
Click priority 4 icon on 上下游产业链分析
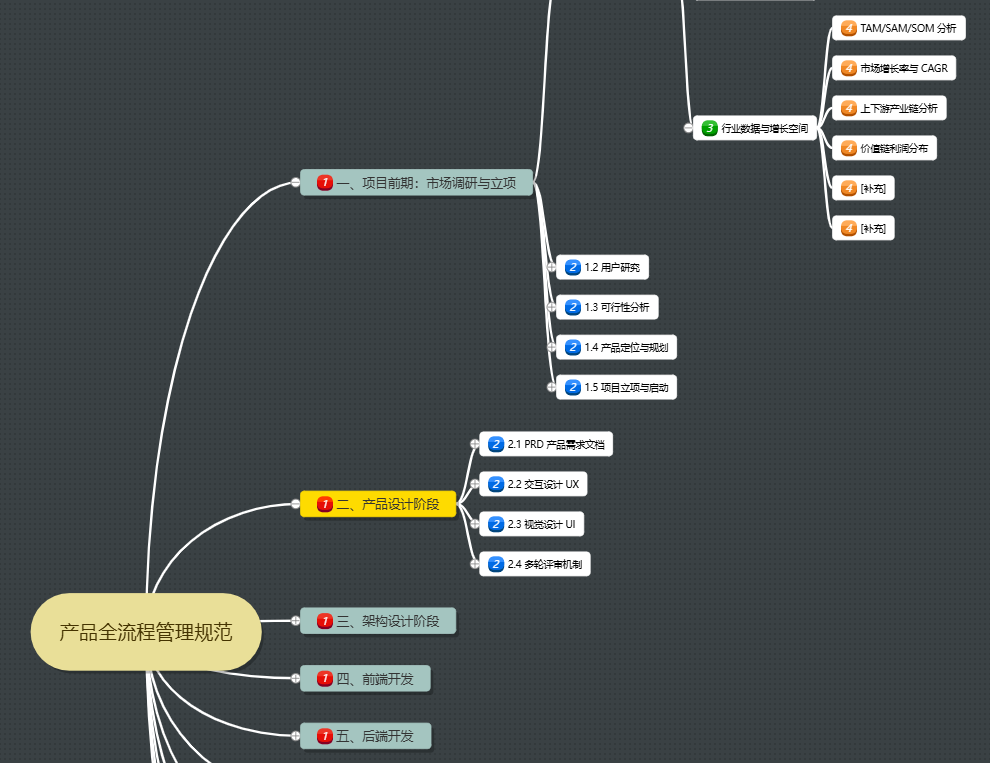pyautogui.click(x=849, y=108)
